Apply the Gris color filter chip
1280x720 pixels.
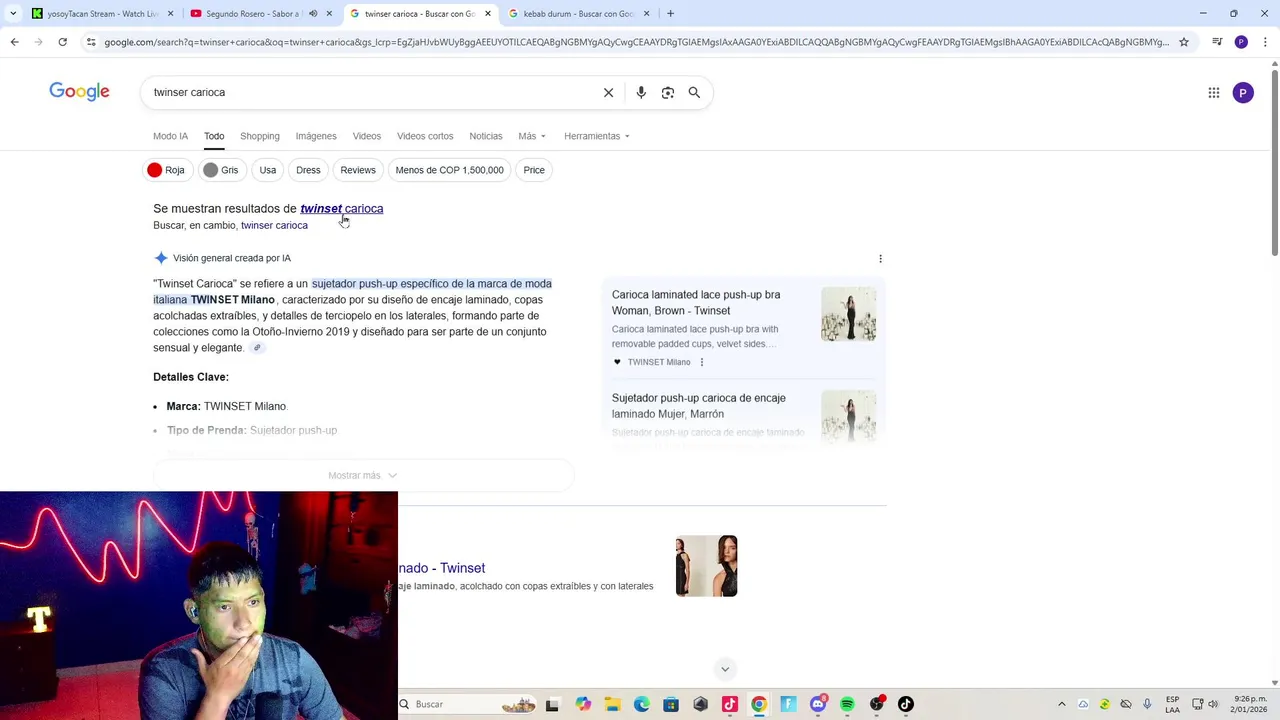point(221,170)
